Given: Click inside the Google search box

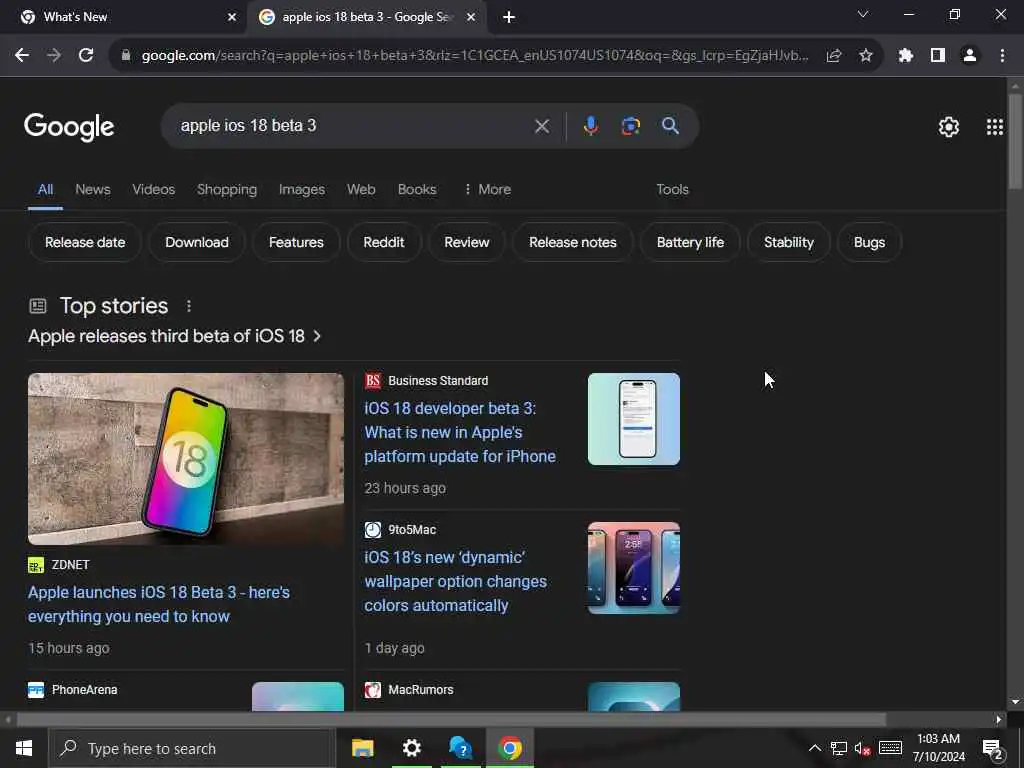Looking at the screenshot, I should coord(353,126).
